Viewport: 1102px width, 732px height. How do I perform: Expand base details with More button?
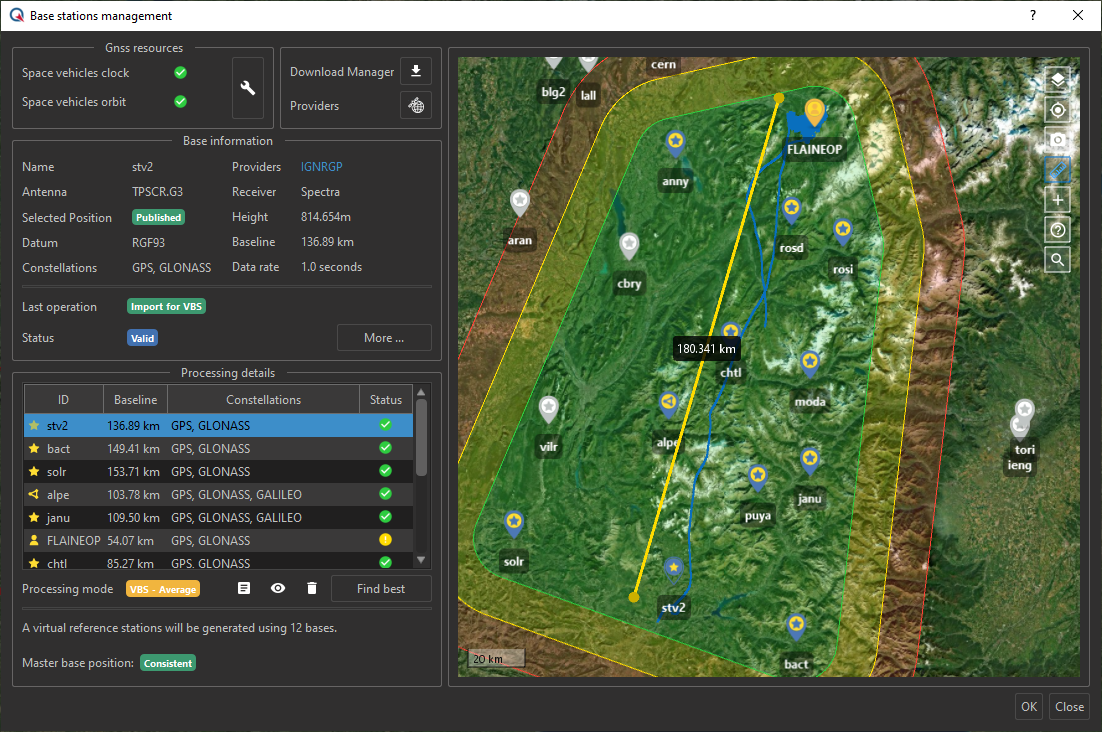click(x=384, y=338)
